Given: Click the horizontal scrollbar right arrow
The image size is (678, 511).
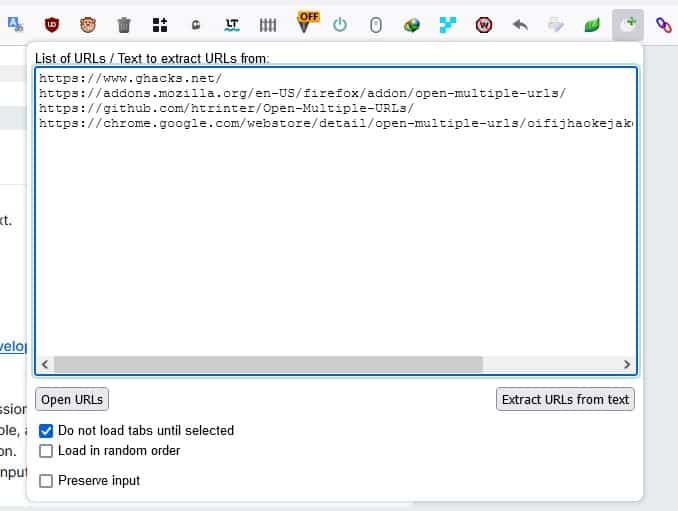Looking at the screenshot, I should click(627, 364).
